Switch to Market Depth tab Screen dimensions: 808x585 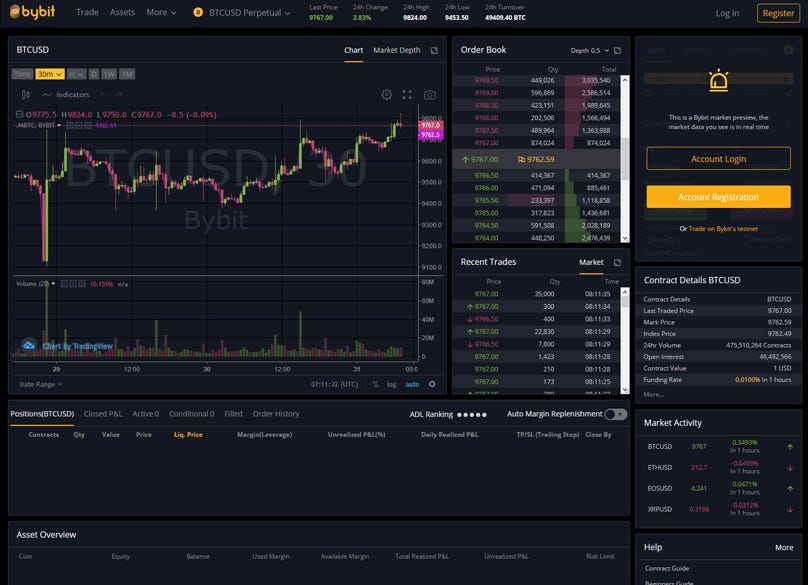397,50
